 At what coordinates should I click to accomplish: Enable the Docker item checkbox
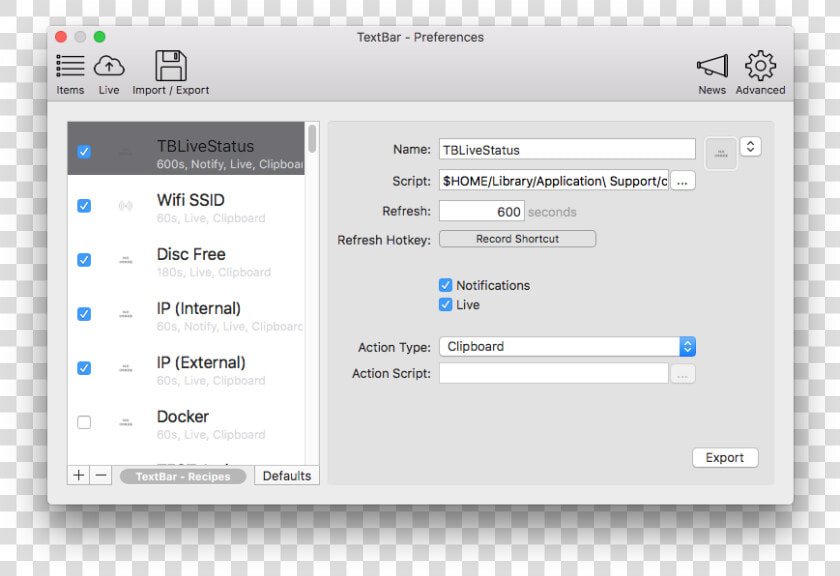tap(84, 422)
